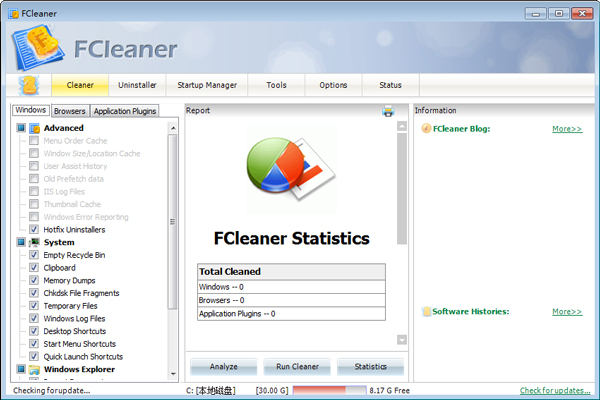Click report scroll up arrow
Screen dimensions: 600x400
[x=402, y=126]
